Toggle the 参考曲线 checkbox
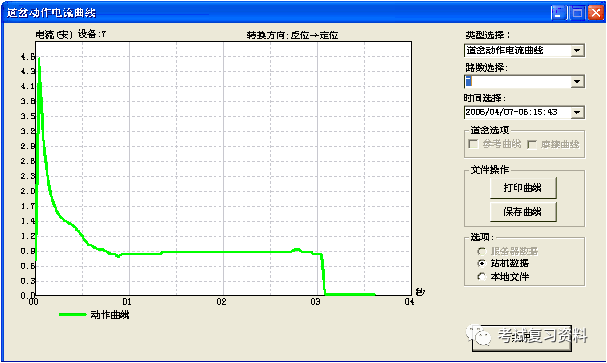 coord(473,144)
